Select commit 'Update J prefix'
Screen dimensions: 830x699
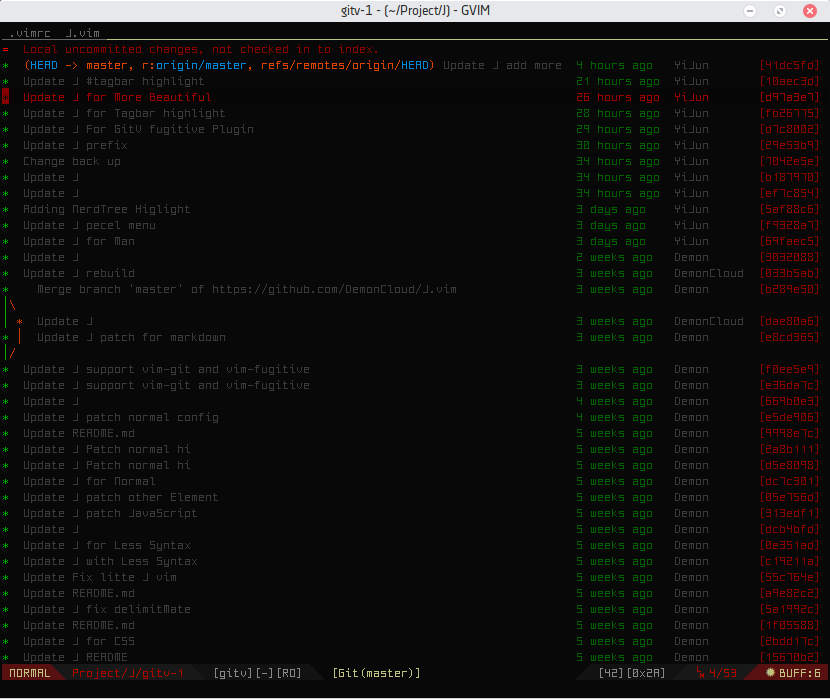click(x=75, y=145)
